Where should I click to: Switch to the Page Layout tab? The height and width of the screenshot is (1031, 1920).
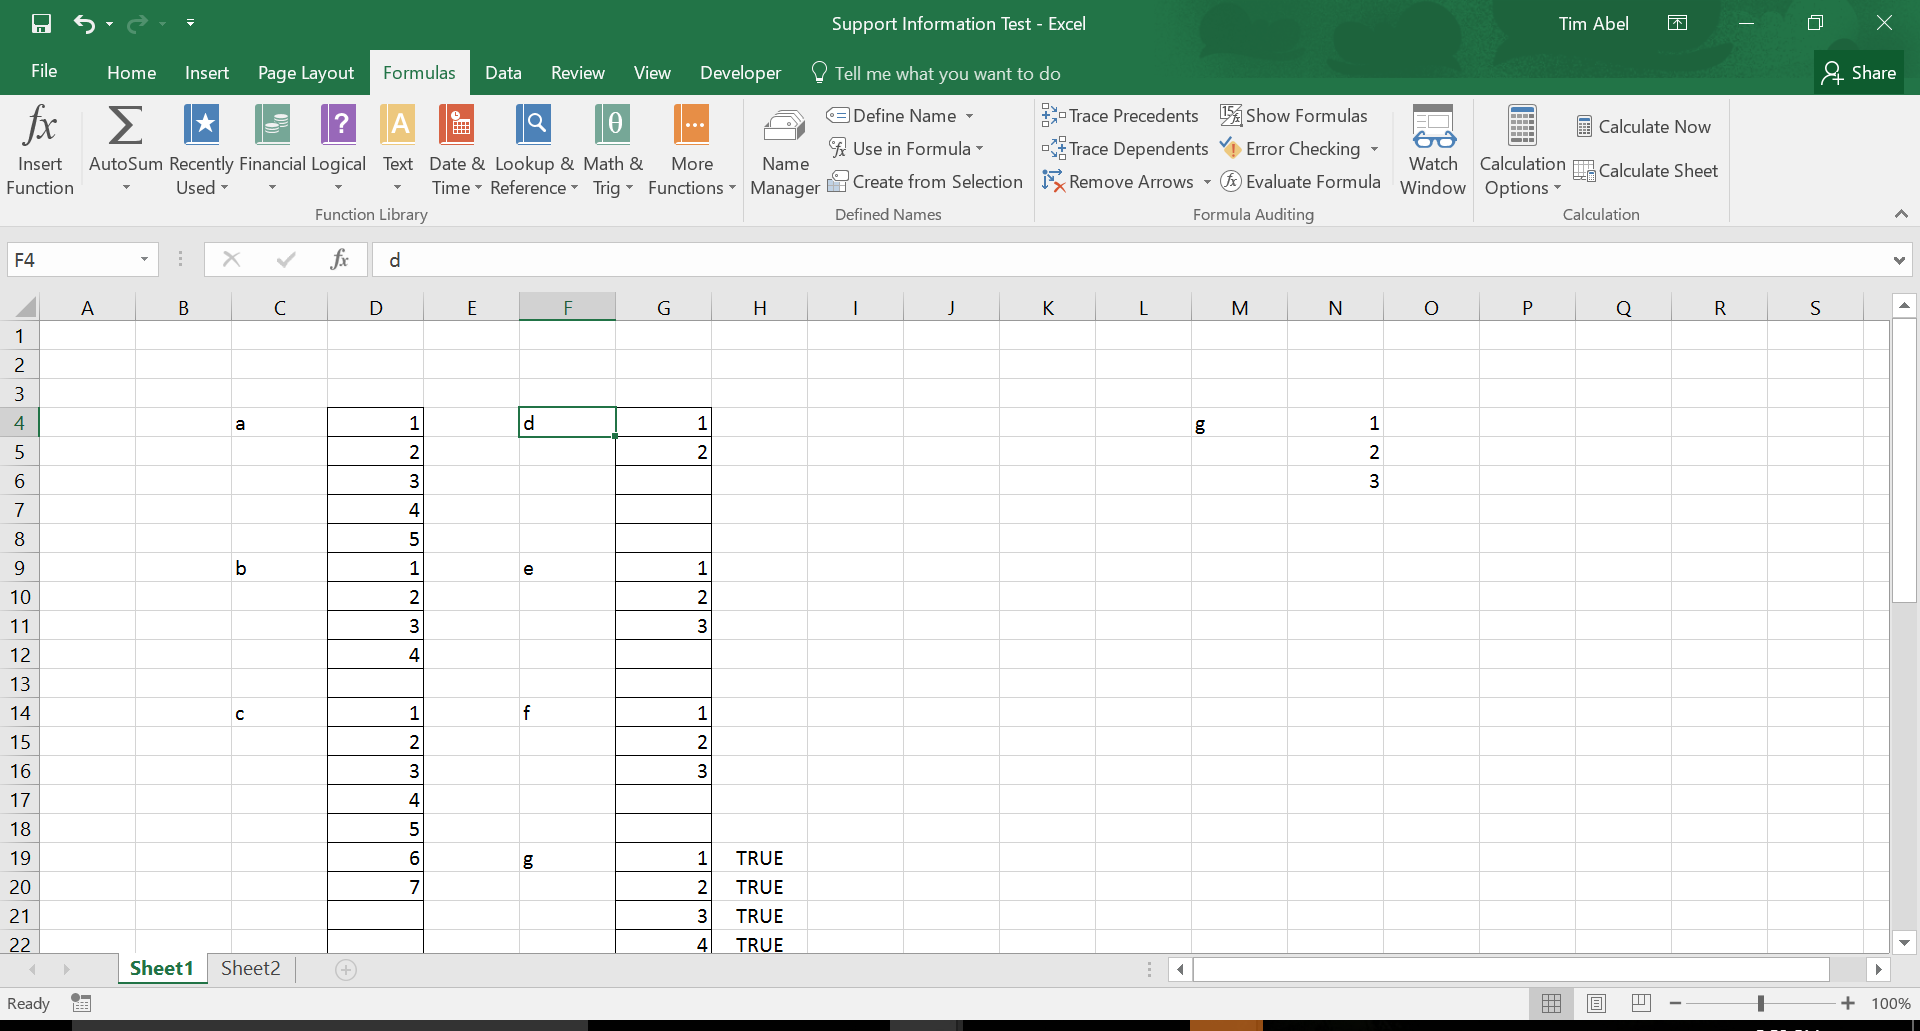click(306, 73)
